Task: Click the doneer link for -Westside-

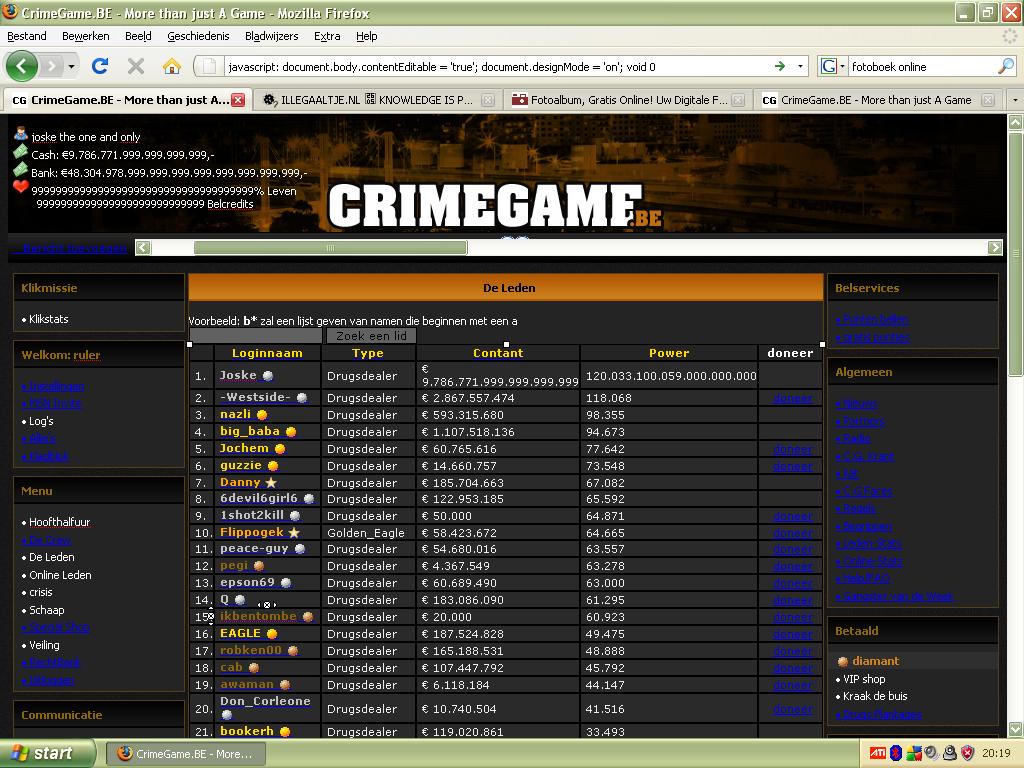Action: [793, 398]
